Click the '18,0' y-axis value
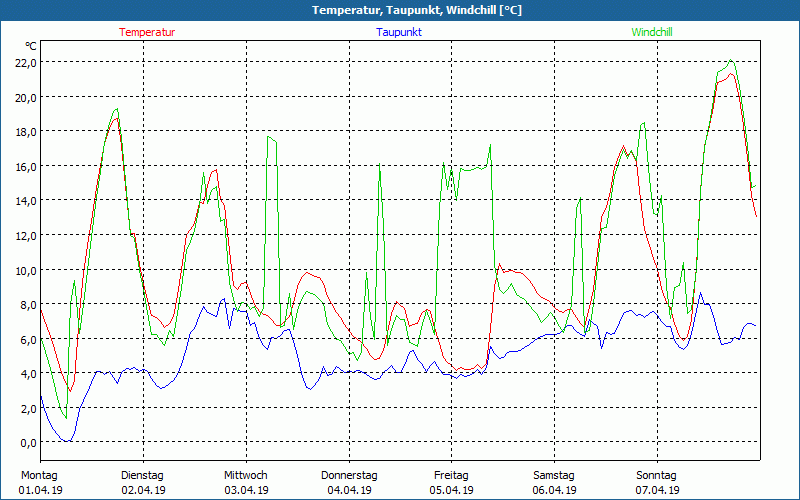This screenshot has height=500, width=800. tap(26, 132)
